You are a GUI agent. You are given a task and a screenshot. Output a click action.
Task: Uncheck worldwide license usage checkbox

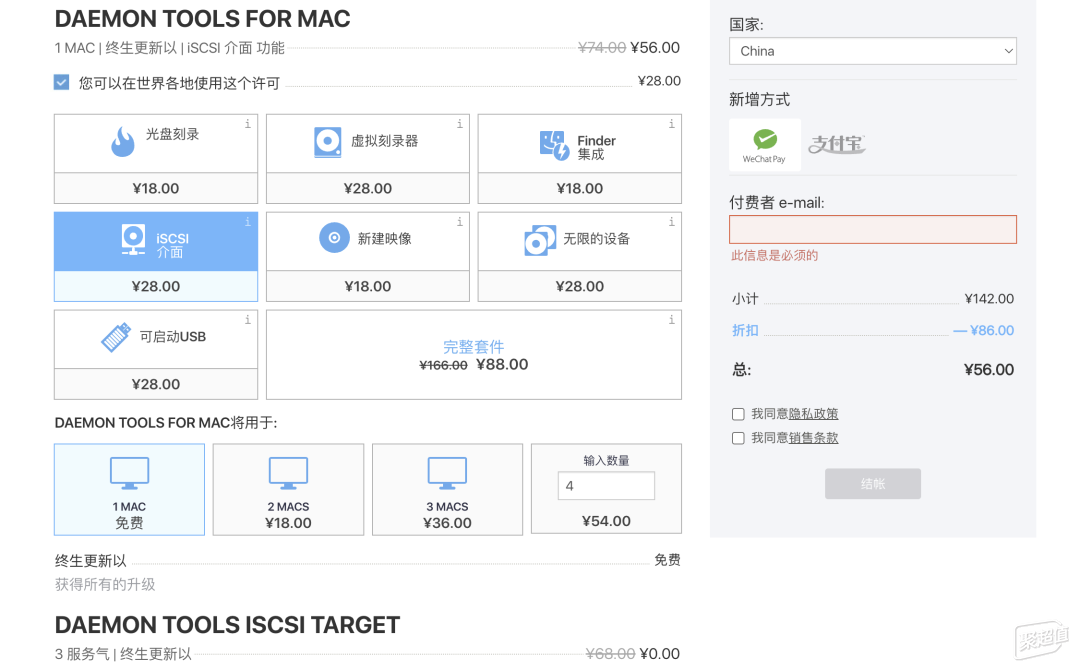[61, 83]
